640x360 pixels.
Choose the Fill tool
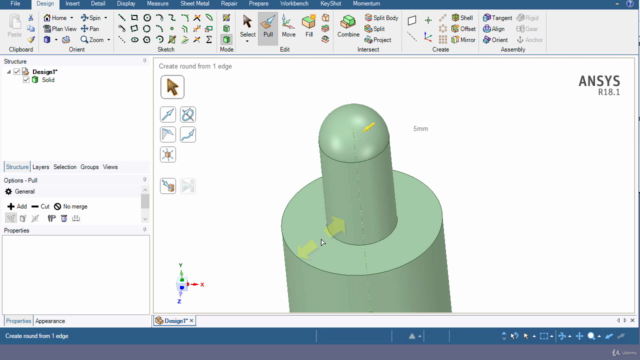[309, 27]
